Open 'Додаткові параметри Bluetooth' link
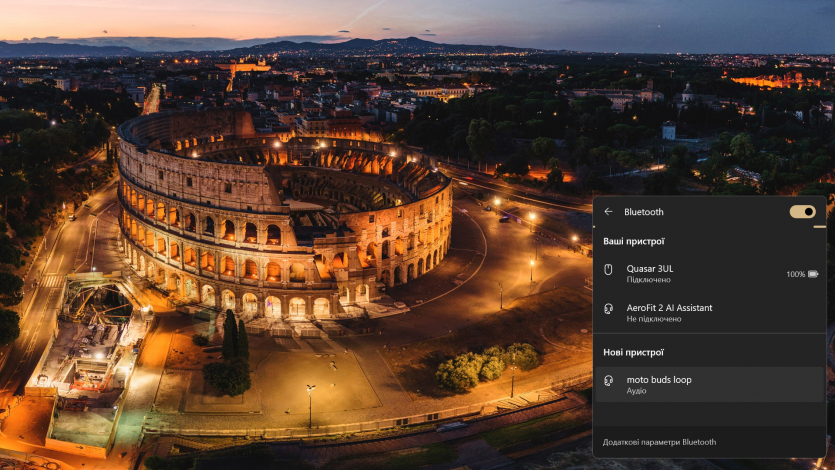The image size is (835, 470). point(659,442)
